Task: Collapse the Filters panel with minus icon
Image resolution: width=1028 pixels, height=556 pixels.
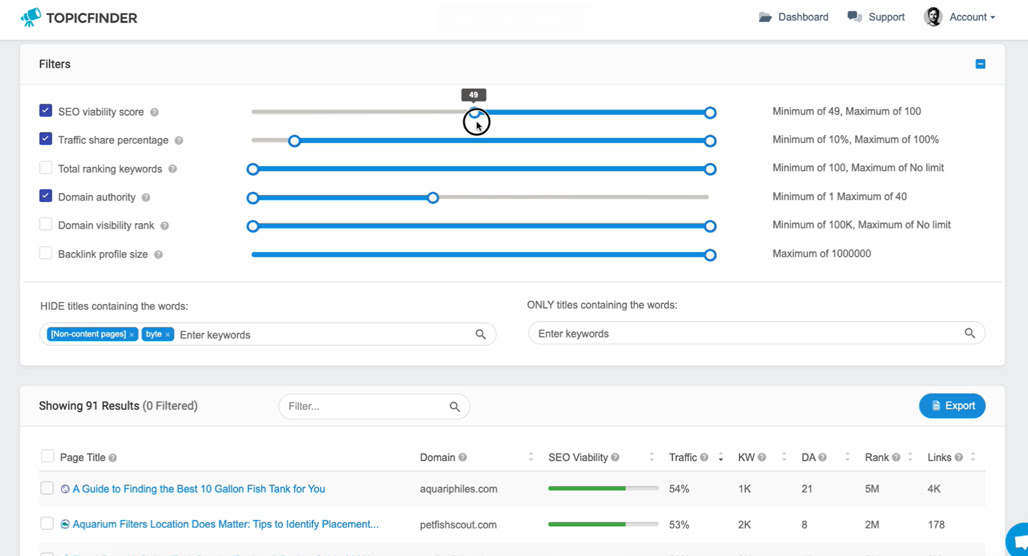Action: pos(980,64)
